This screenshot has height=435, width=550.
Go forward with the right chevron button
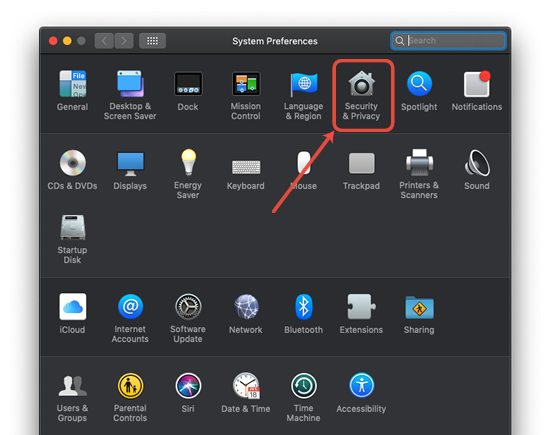click(x=124, y=41)
